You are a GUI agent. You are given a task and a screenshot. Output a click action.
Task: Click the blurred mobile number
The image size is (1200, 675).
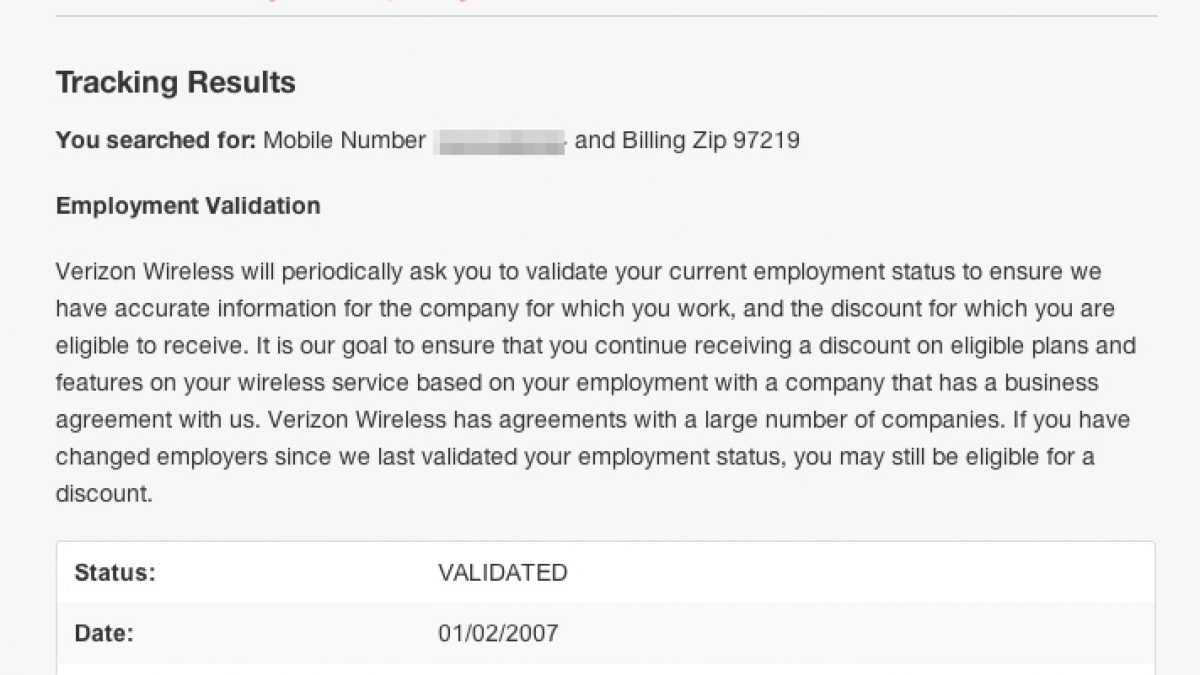(500, 141)
